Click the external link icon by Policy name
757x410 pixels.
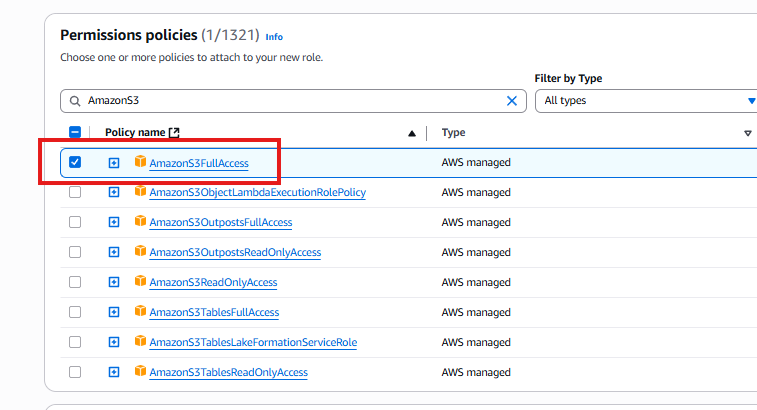pyautogui.click(x=174, y=132)
